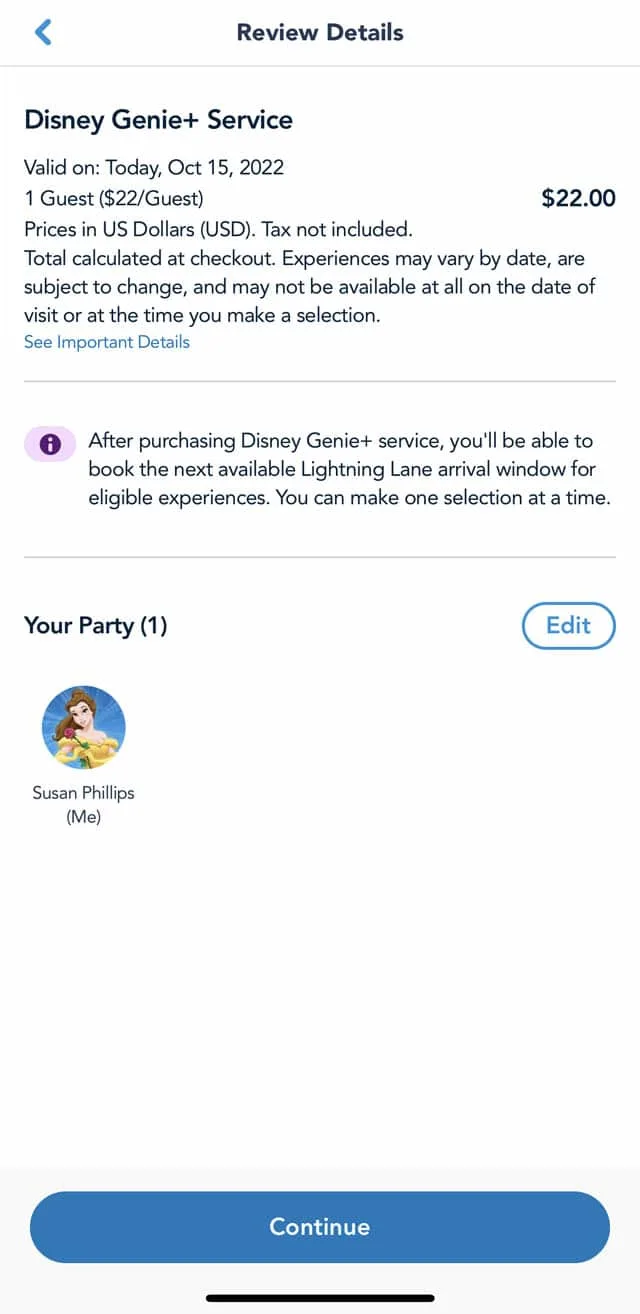Tap the Prices in US Dollars notice
This screenshot has width=640, height=1314.
[218, 229]
